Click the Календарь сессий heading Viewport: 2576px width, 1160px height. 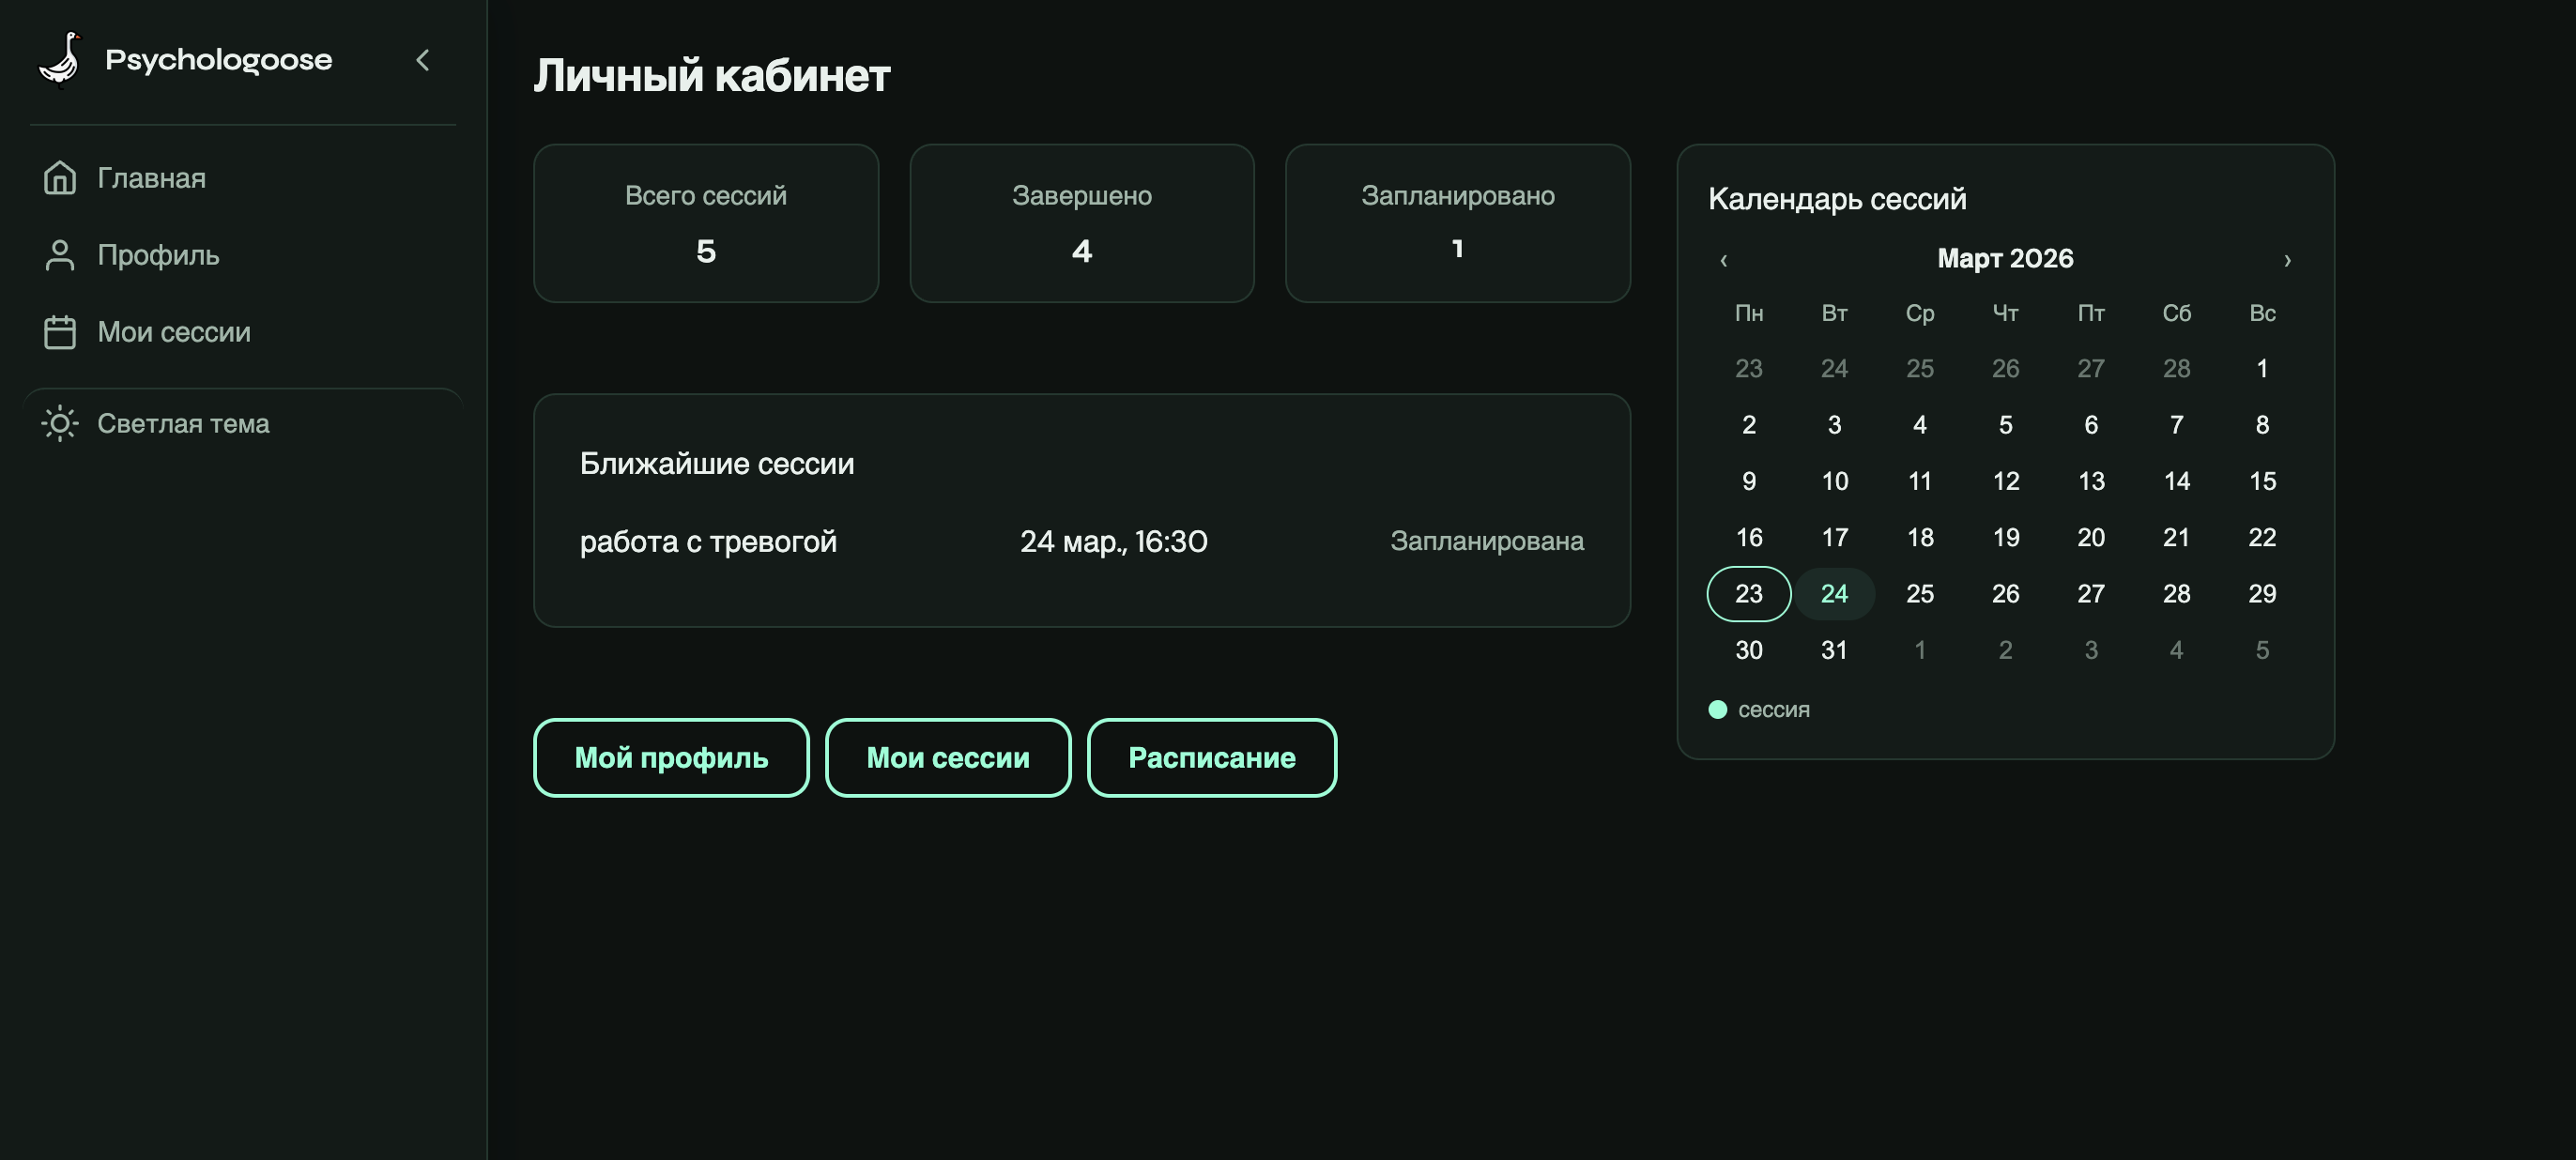(1837, 199)
